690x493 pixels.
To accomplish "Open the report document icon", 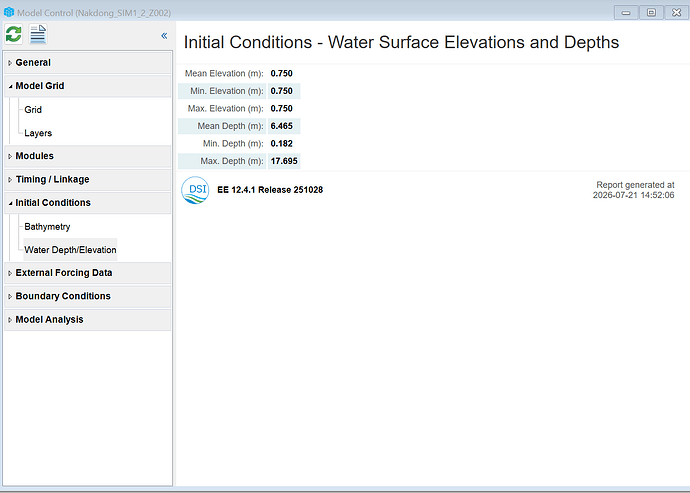I will [38, 34].
